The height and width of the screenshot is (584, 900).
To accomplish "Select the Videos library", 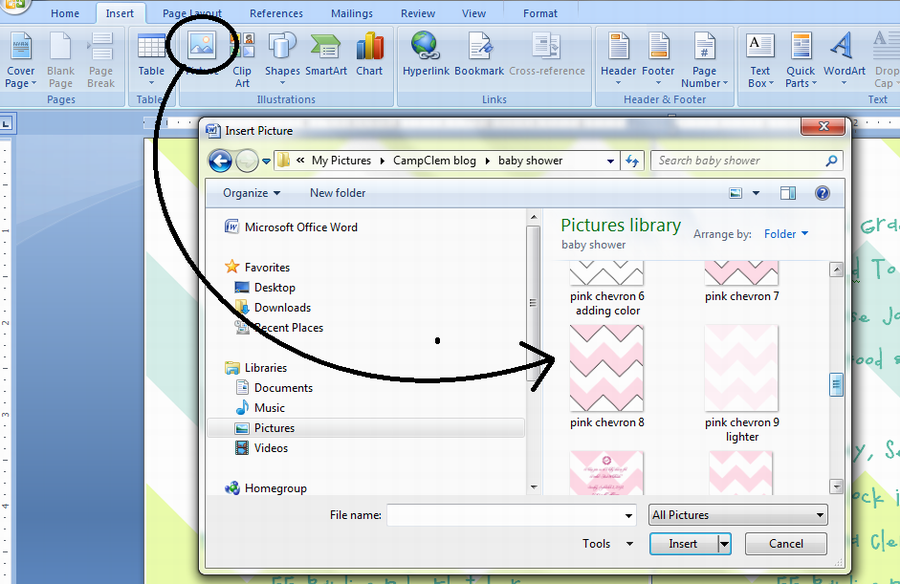I will (261, 448).
